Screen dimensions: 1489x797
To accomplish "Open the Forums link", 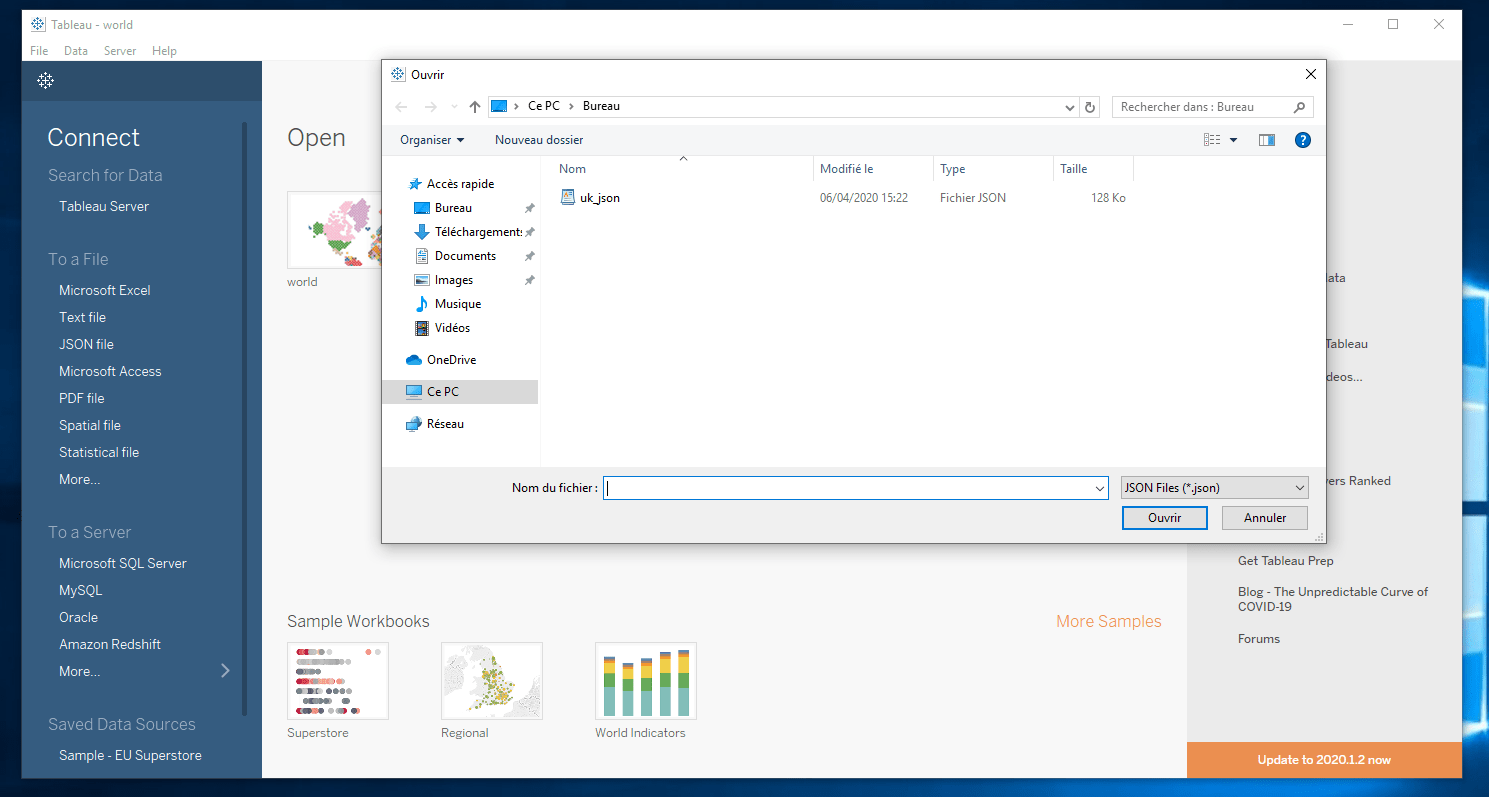I will 1258,639.
